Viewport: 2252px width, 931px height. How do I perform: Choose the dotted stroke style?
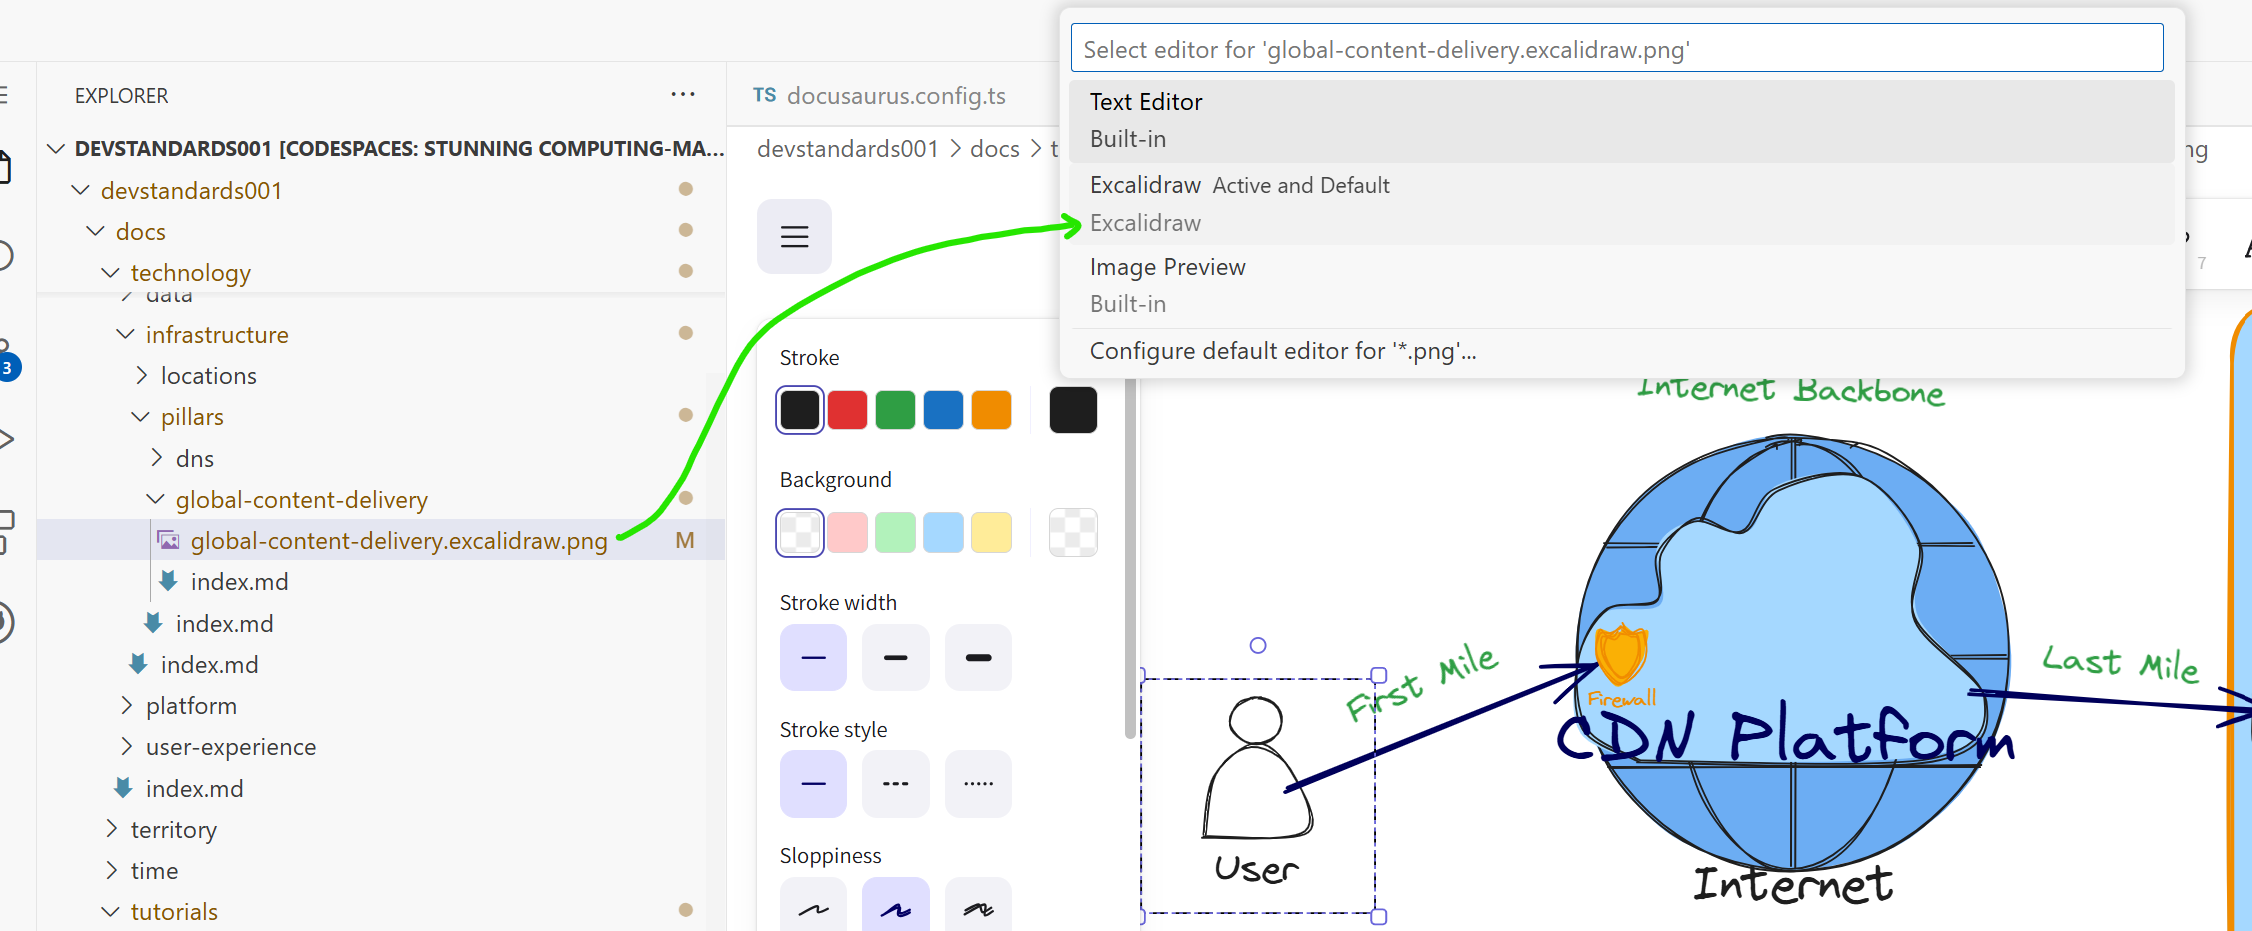(977, 784)
